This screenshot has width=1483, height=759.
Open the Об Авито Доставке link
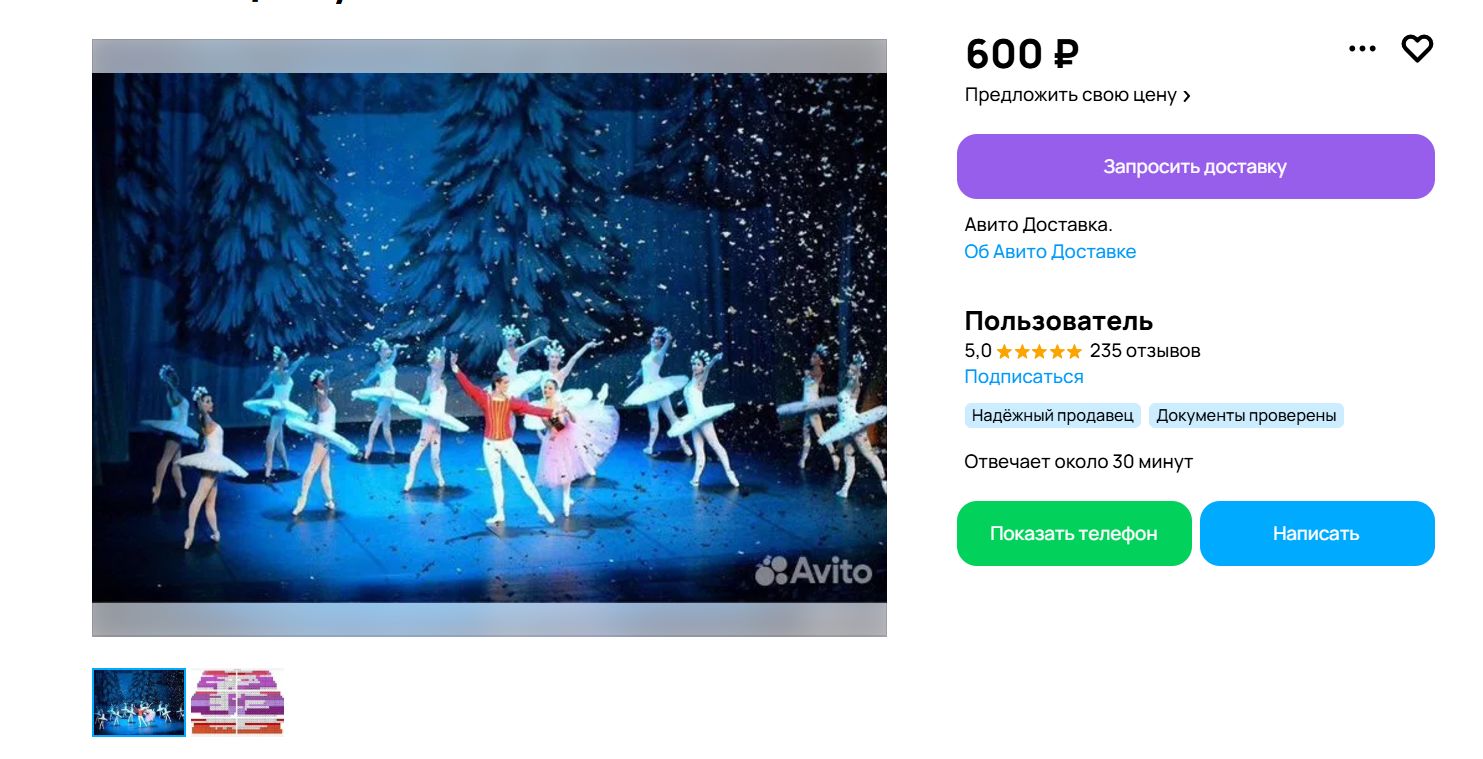1050,251
